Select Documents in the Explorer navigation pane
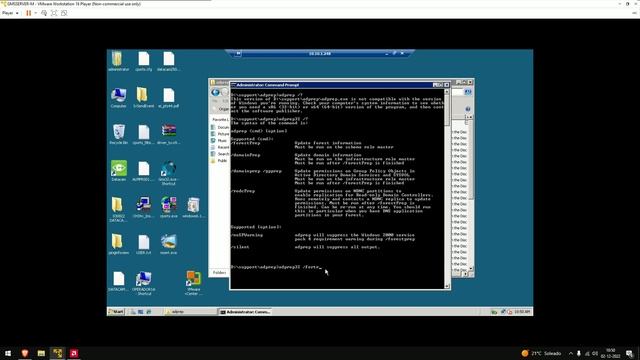 (220, 127)
